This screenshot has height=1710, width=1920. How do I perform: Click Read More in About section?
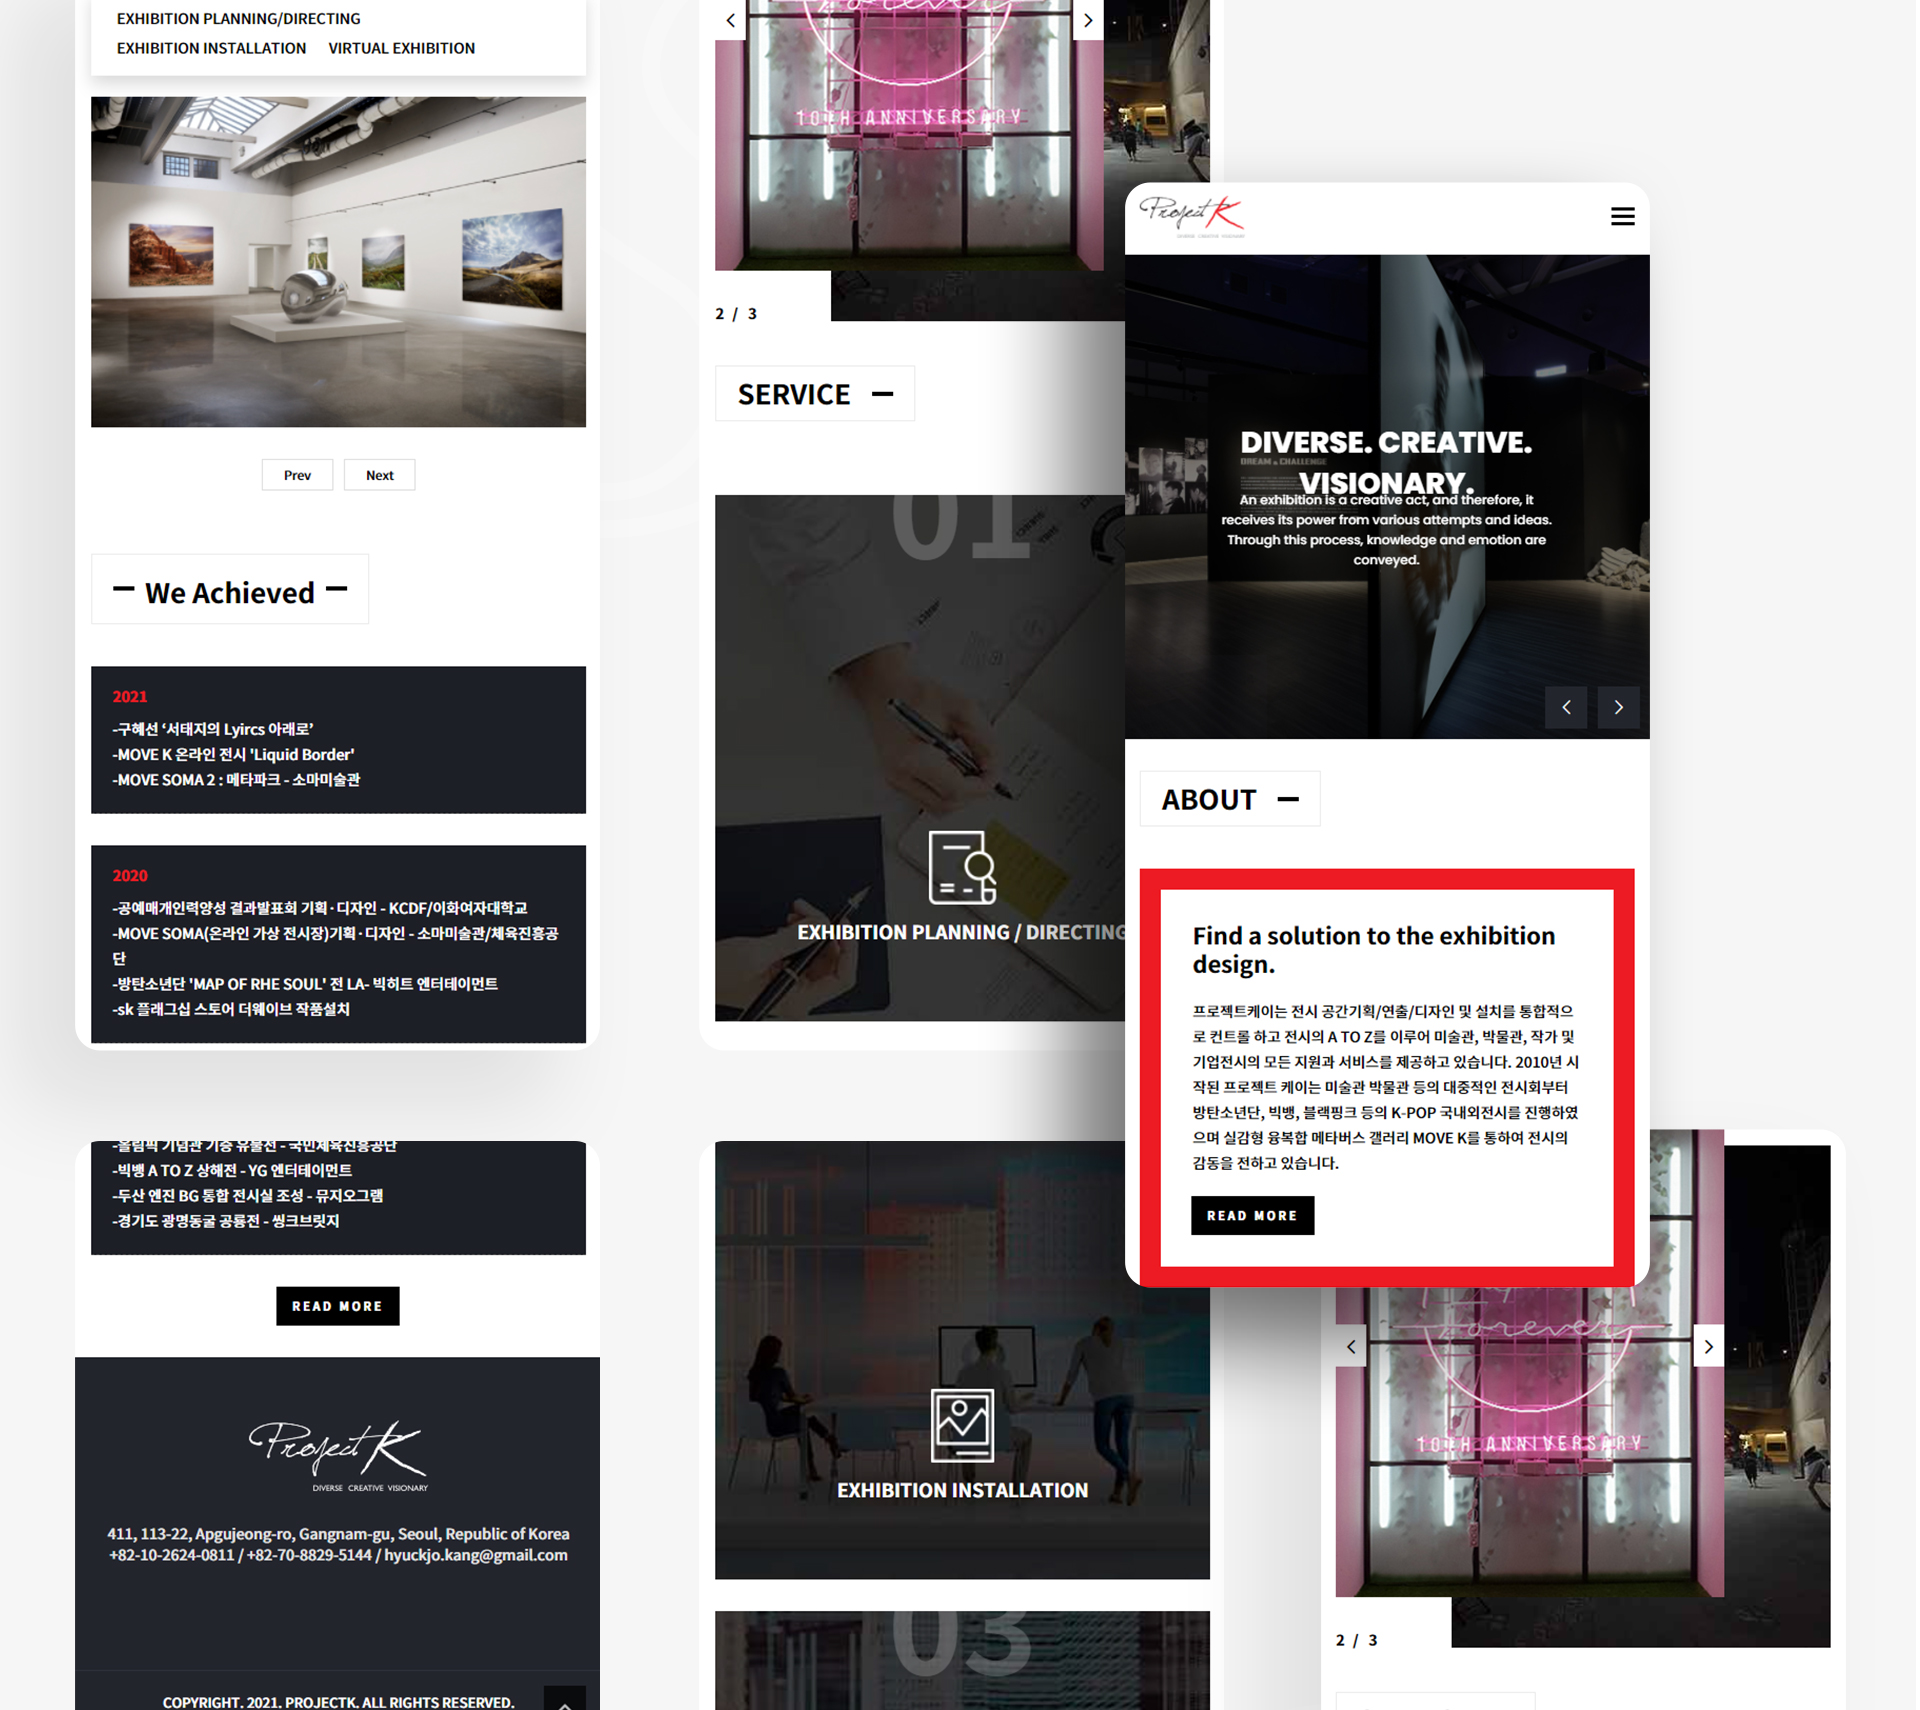(1252, 1216)
